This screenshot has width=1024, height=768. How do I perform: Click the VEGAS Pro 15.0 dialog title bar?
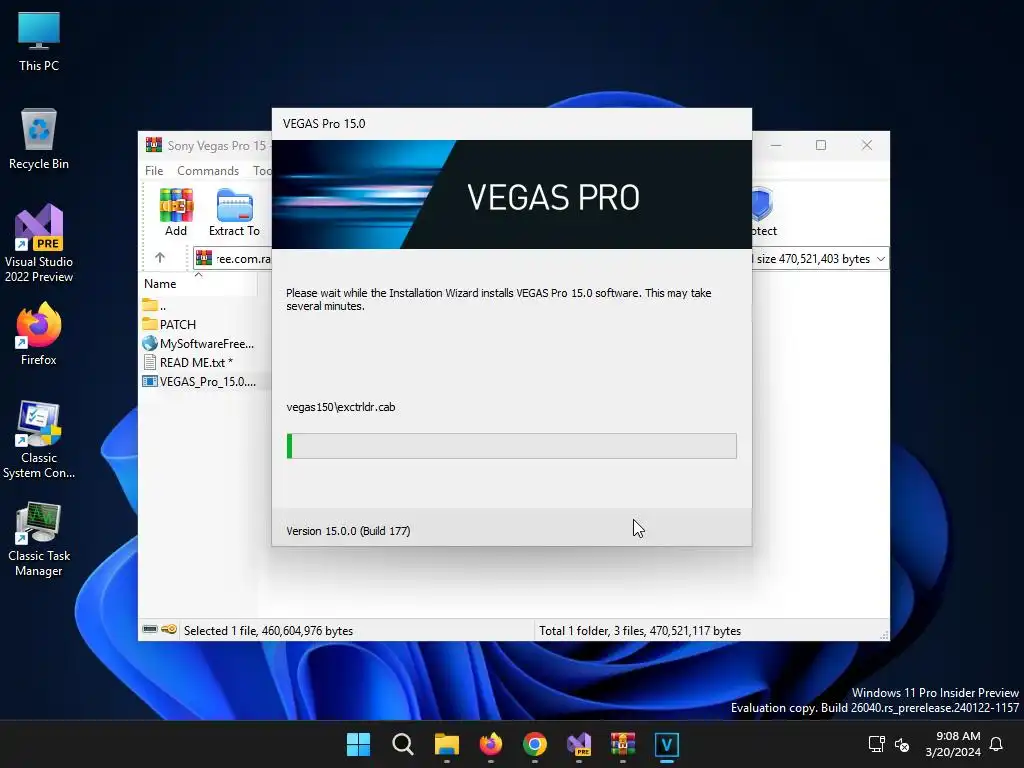[511, 124]
